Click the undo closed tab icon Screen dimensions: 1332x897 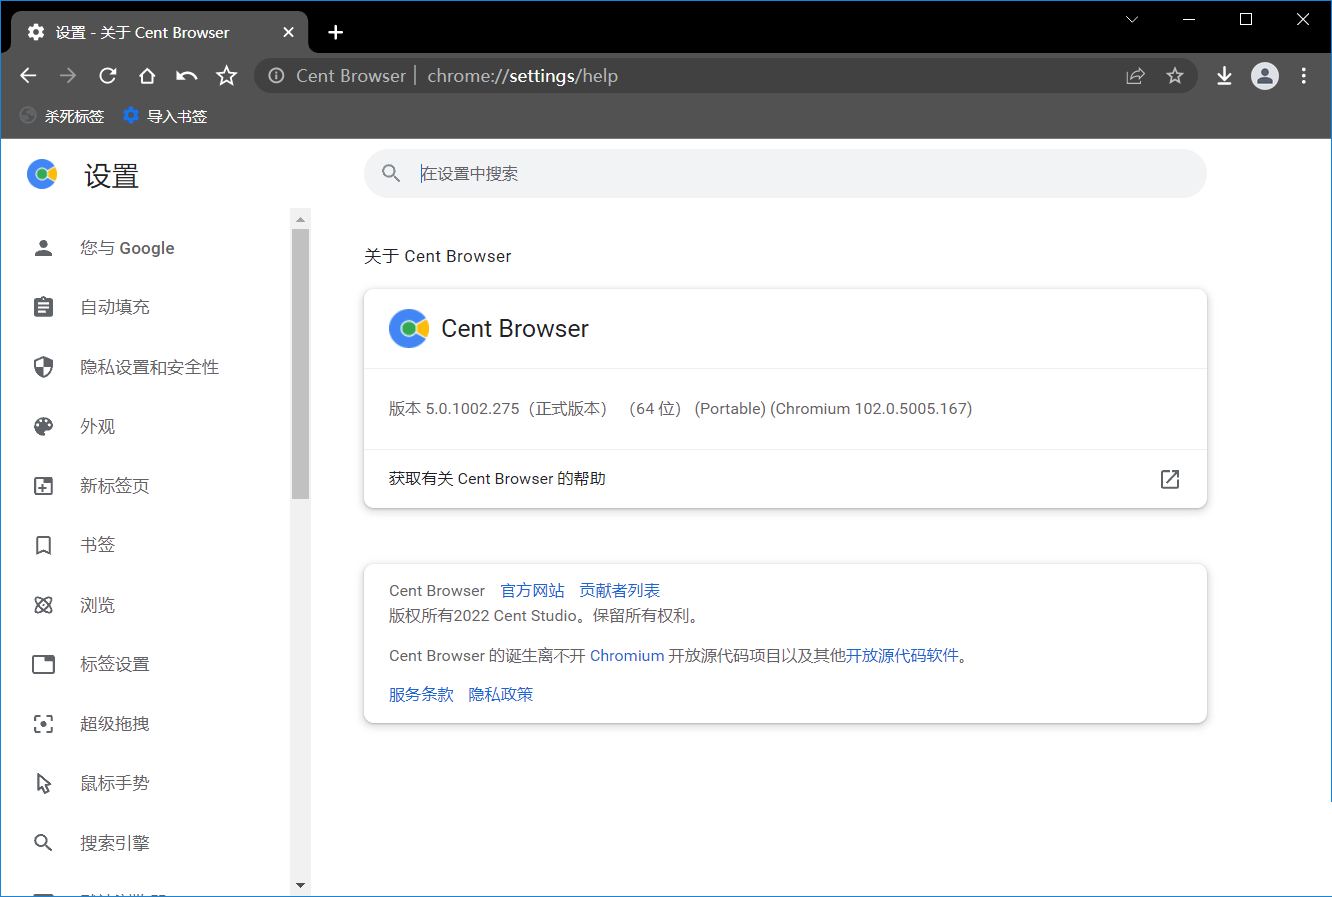coord(187,76)
